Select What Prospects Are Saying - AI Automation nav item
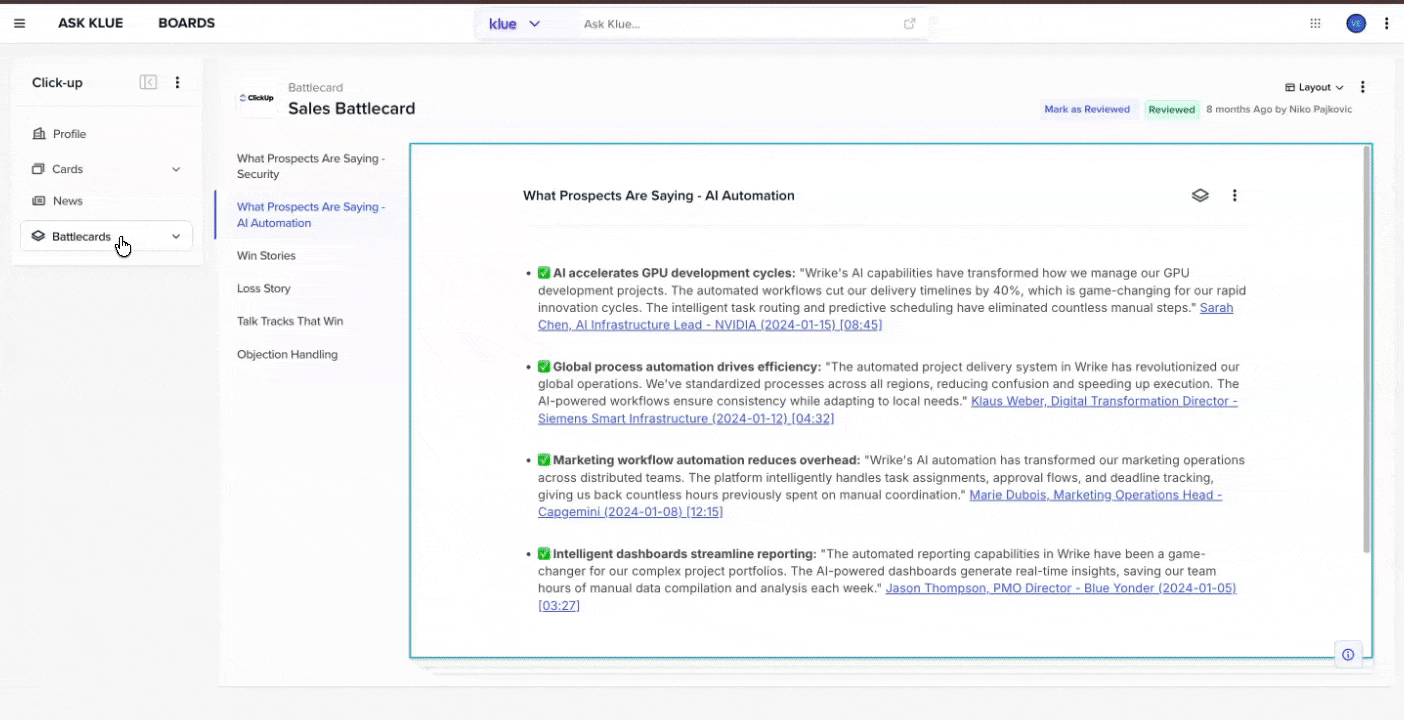 click(x=311, y=215)
